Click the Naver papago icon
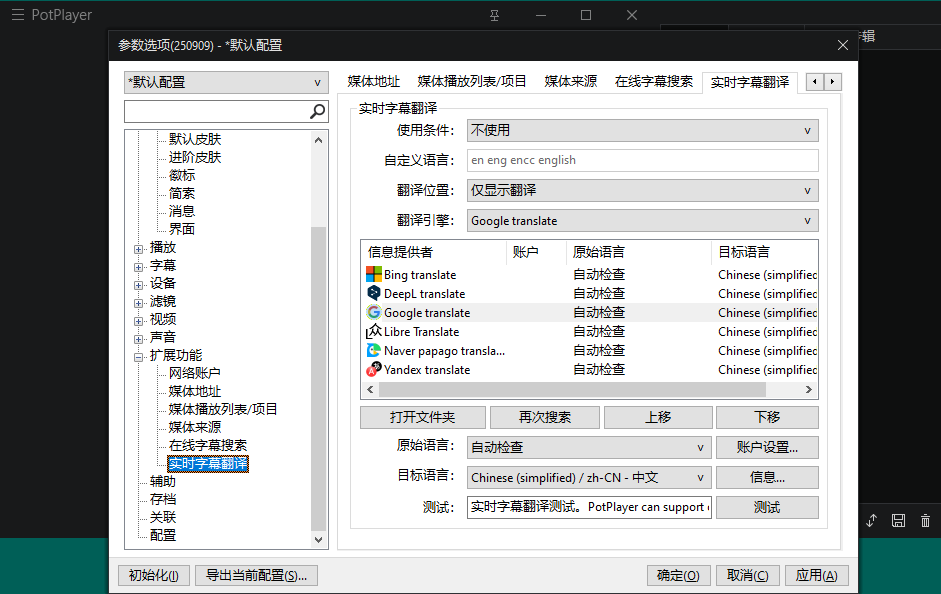 374,350
